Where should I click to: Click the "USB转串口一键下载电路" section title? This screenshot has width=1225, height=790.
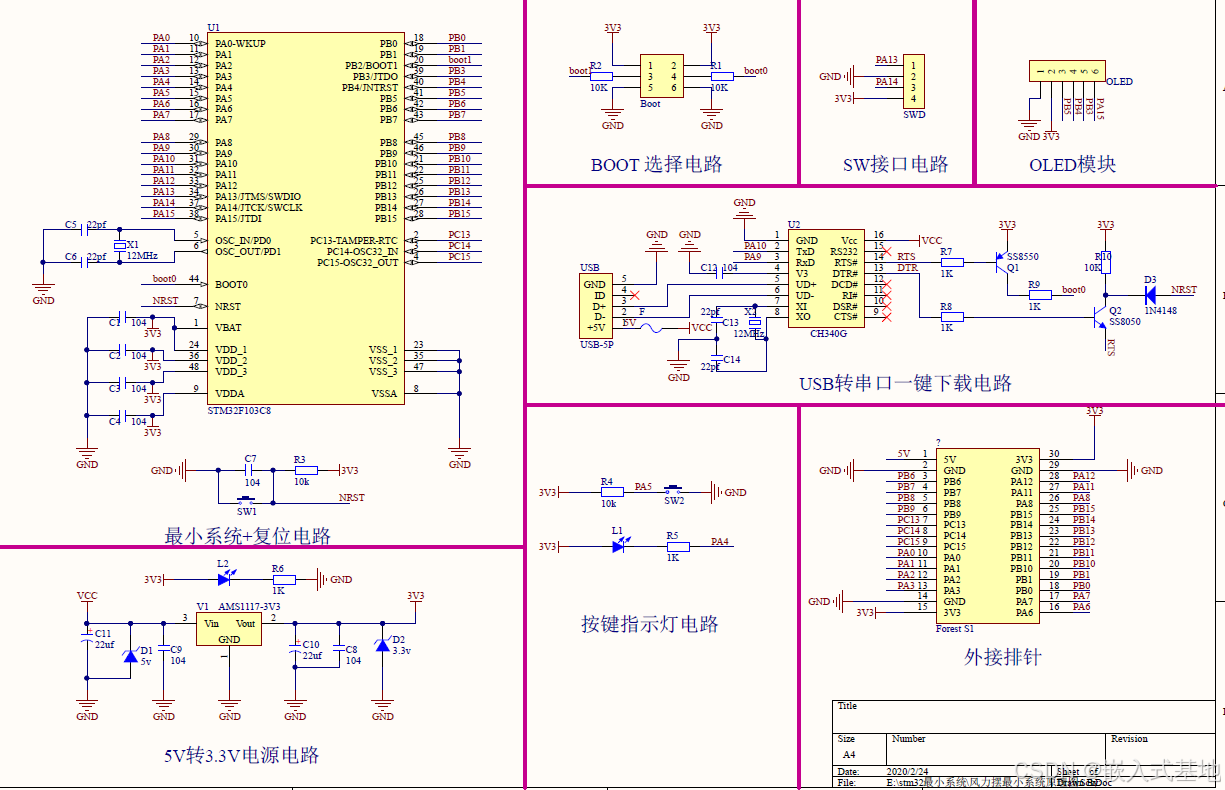click(905, 383)
